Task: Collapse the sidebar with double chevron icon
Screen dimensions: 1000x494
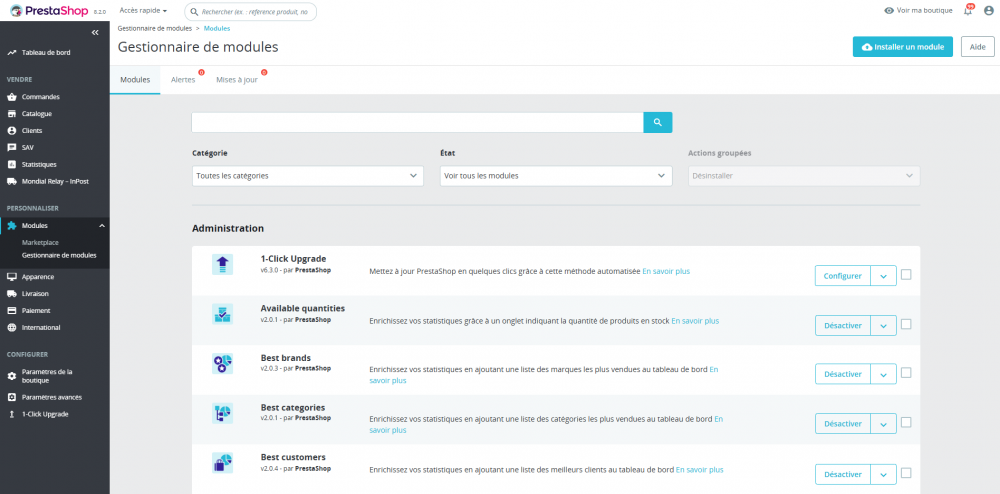Action: pos(95,33)
